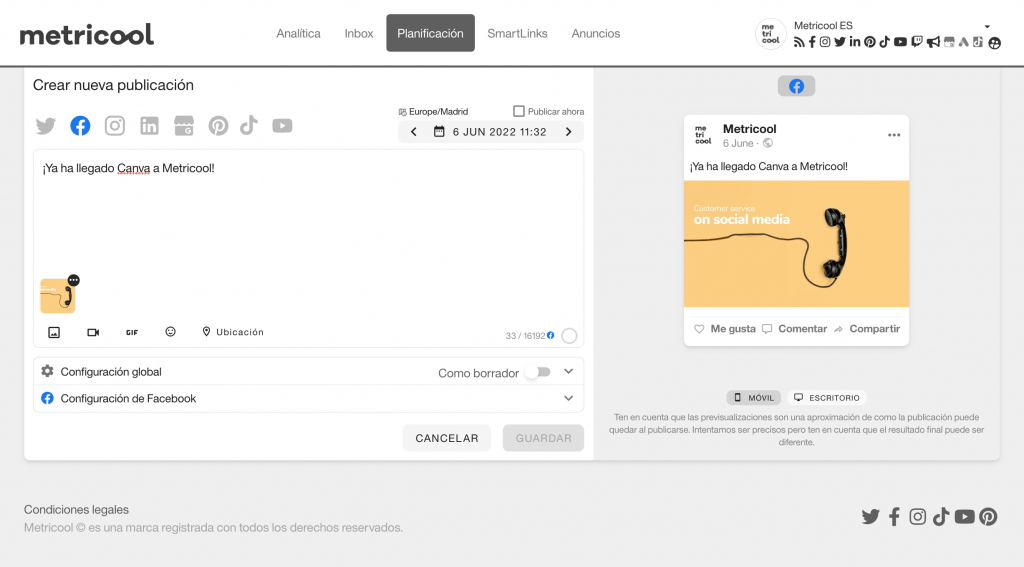
Task: Click the Metricool ES profile avatar
Action: [x=771, y=34]
